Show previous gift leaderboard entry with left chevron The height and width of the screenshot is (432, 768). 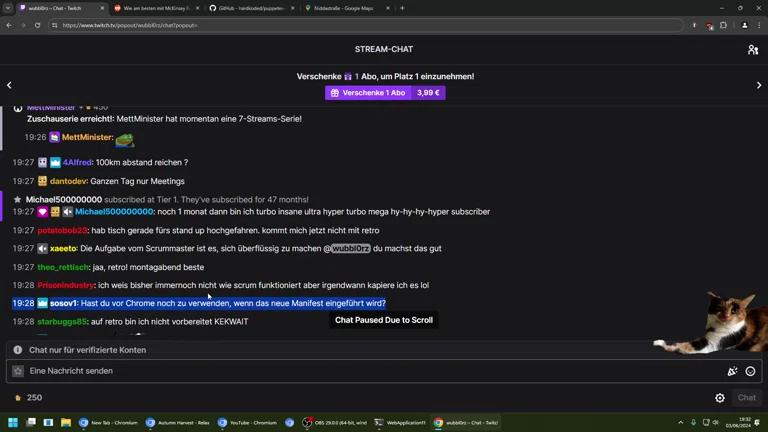coord(9,85)
